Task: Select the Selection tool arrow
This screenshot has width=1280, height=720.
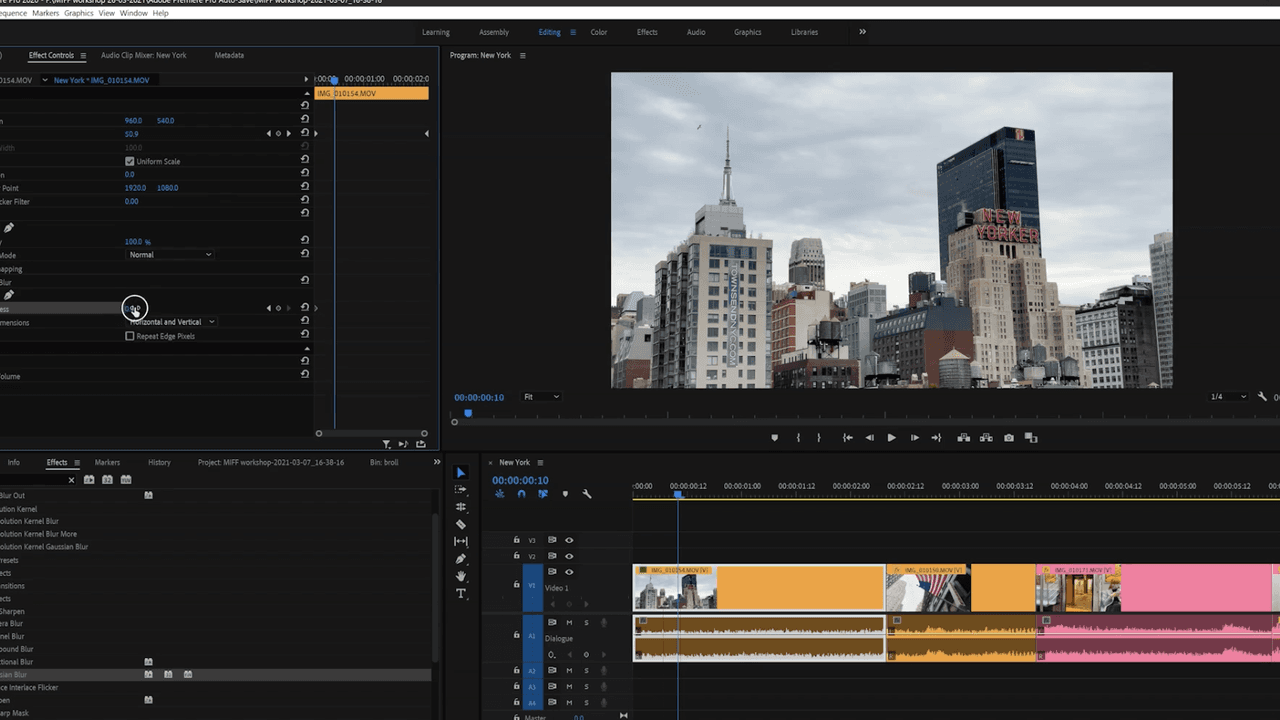Action: pyautogui.click(x=460, y=472)
